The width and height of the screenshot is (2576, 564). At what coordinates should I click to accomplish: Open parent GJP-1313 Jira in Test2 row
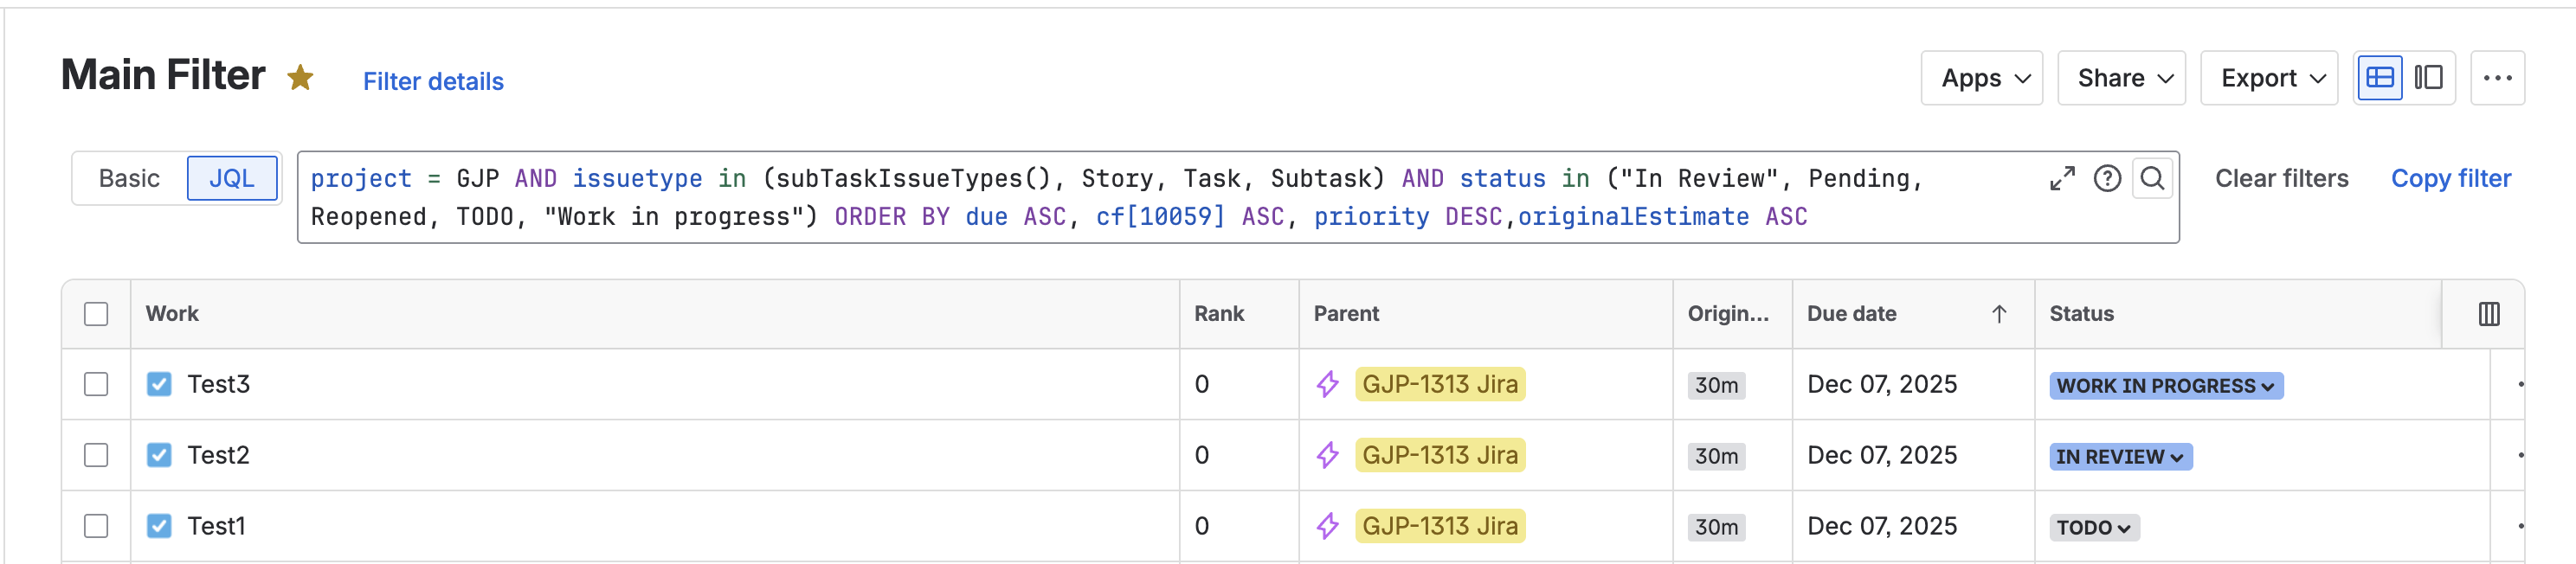pos(1440,455)
